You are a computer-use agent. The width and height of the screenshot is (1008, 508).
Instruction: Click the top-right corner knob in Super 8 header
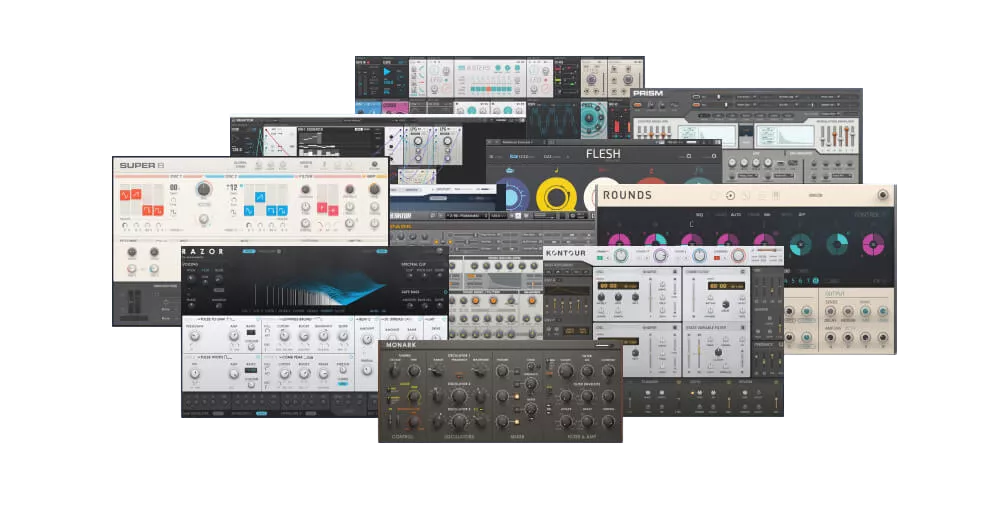375,164
